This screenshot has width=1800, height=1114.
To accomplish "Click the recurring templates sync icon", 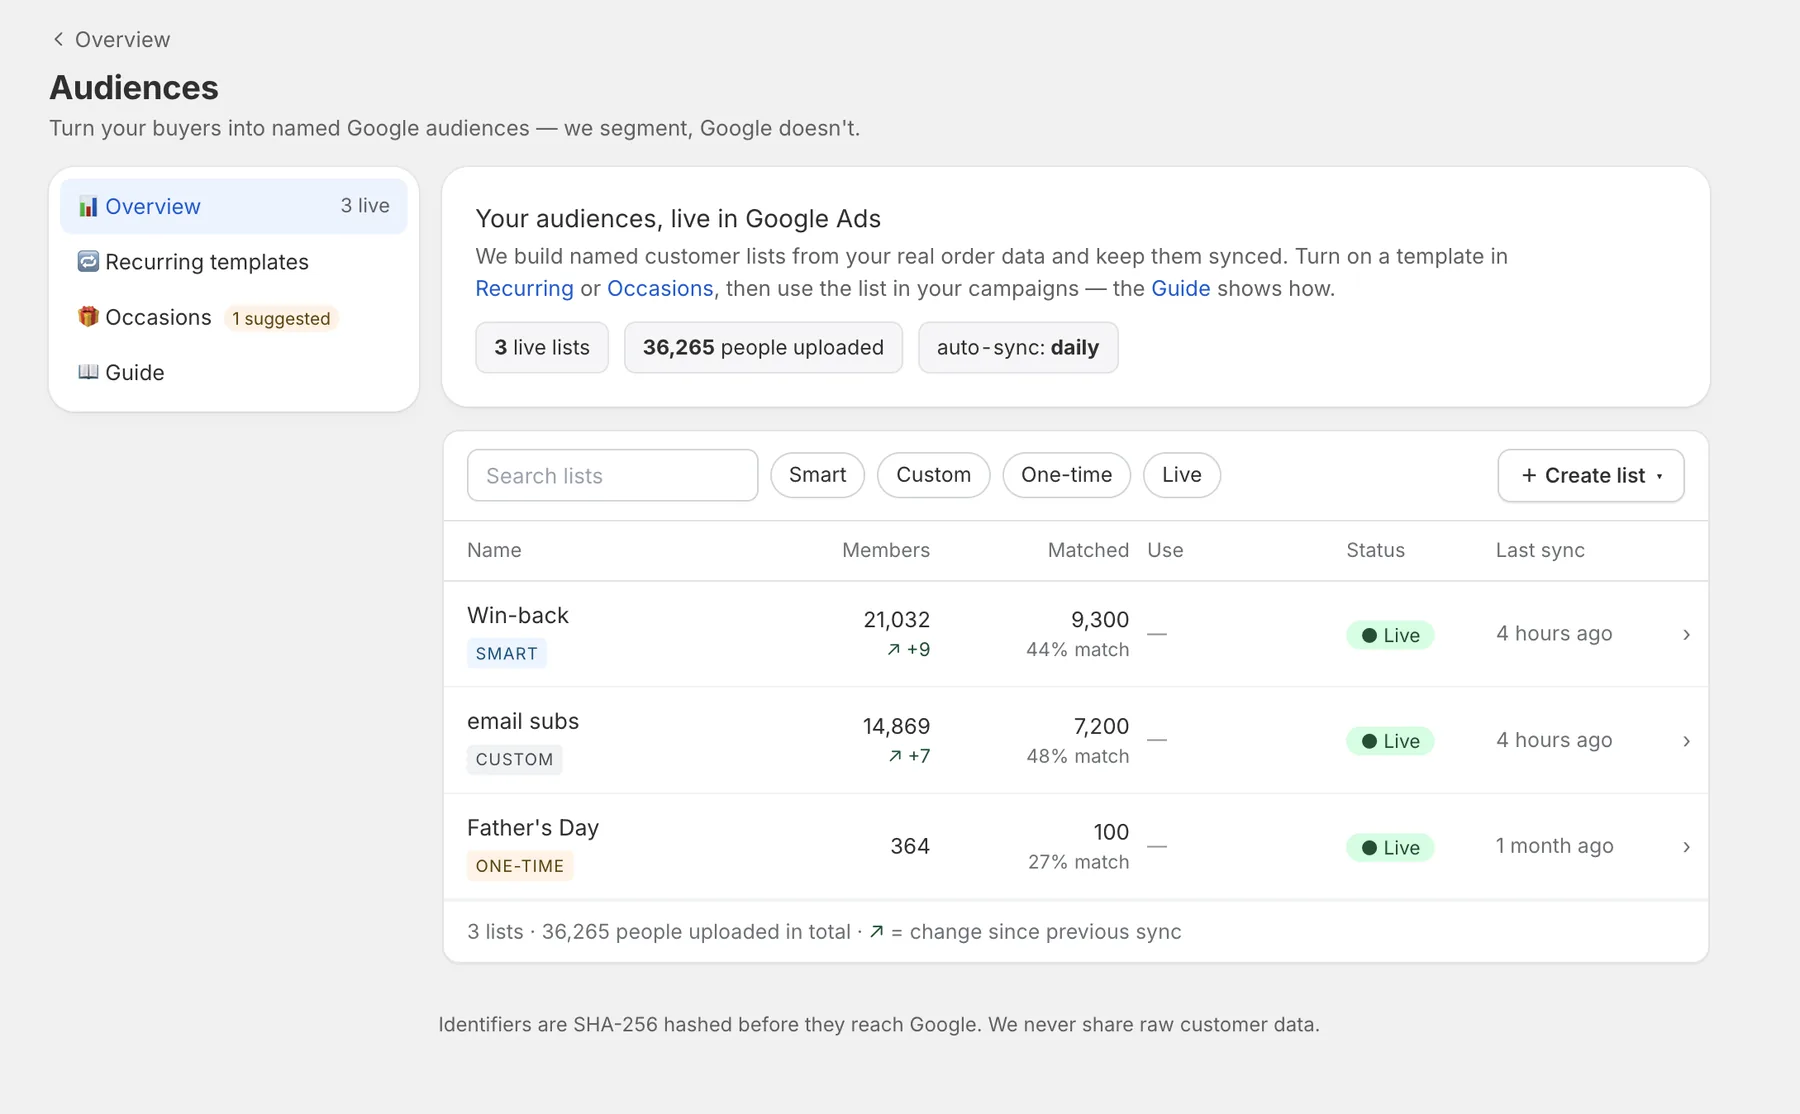I will (88, 261).
